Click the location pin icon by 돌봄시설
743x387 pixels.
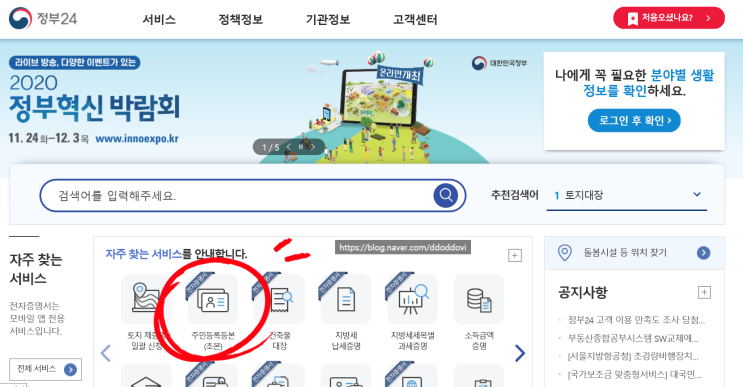[564, 252]
